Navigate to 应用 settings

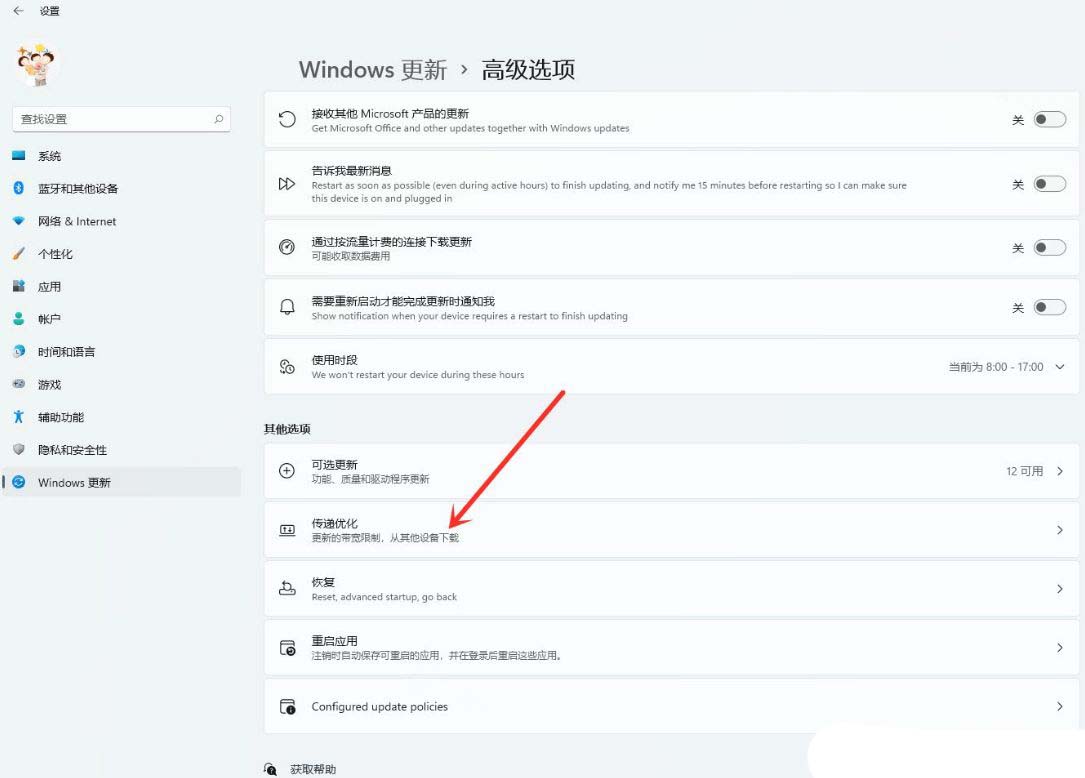pos(122,286)
